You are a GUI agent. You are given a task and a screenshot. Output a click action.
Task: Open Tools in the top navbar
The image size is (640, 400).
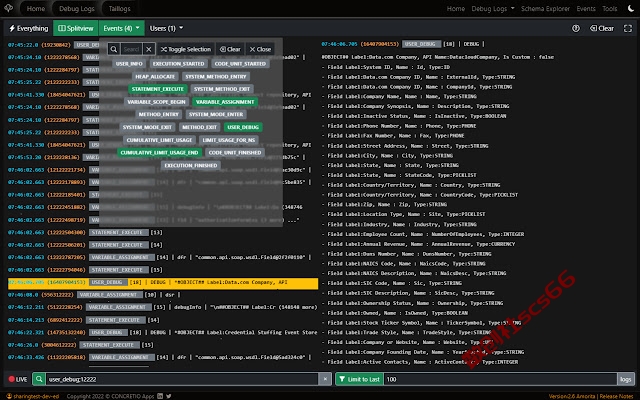pos(610,8)
